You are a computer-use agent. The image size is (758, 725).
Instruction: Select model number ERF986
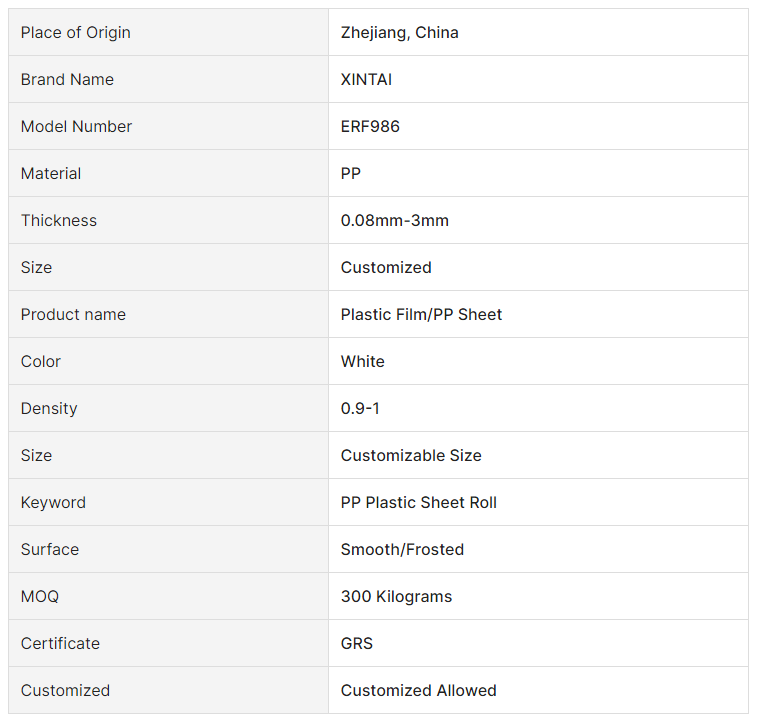370,127
